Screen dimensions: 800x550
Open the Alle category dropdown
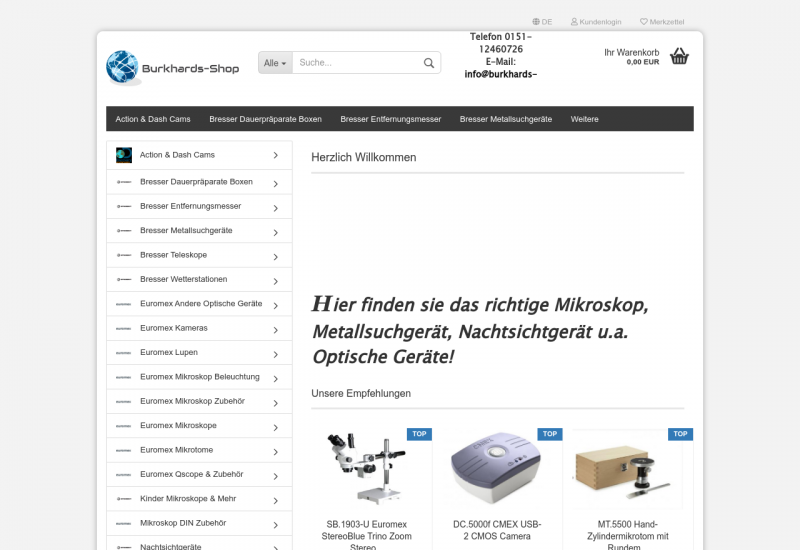[274, 63]
